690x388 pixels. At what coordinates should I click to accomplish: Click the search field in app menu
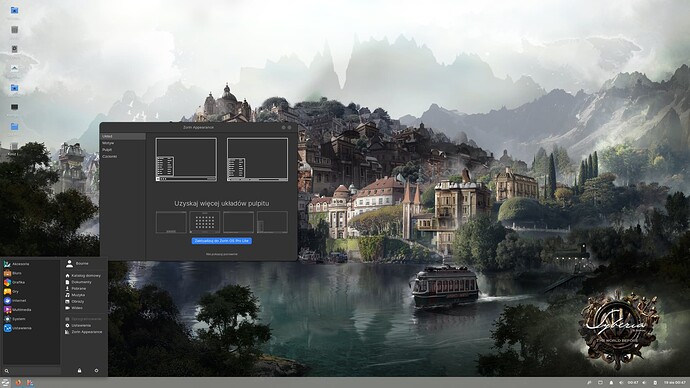tap(32, 371)
